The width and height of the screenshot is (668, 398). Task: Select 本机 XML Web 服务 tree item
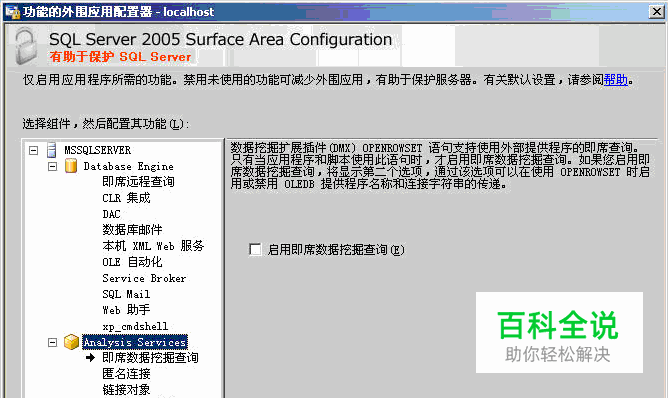coord(153,246)
